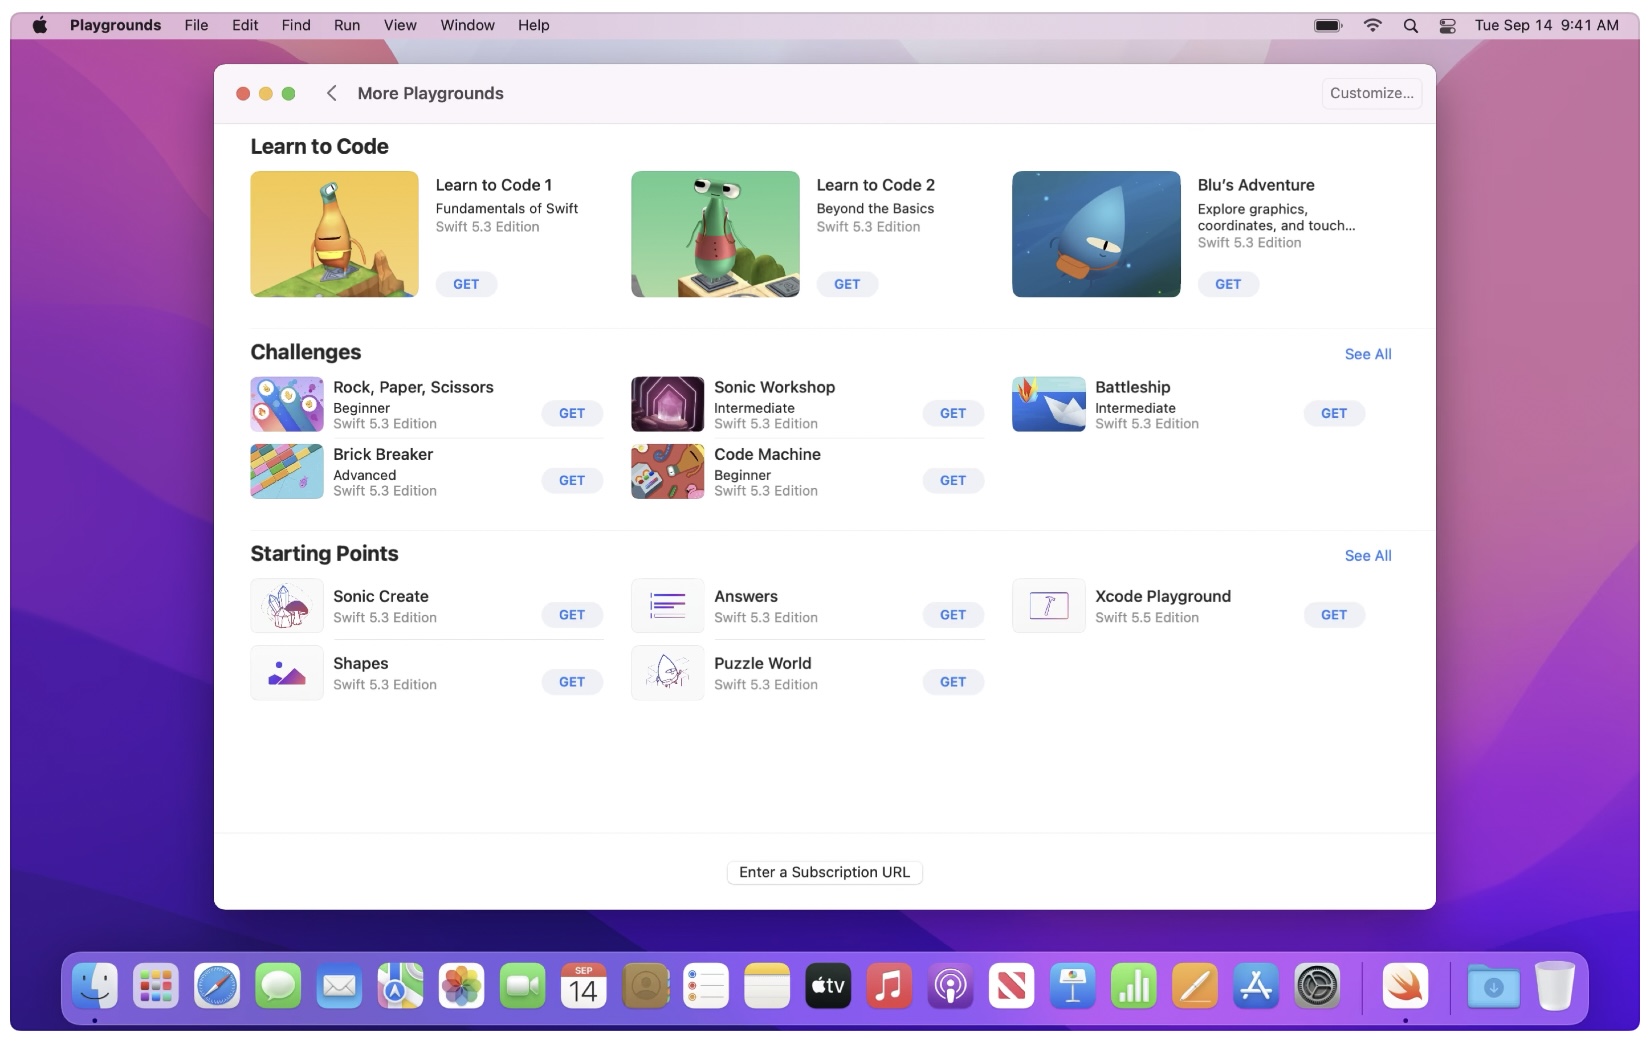Open the View menu
The image size is (1652, 1044).
point(400,25)
